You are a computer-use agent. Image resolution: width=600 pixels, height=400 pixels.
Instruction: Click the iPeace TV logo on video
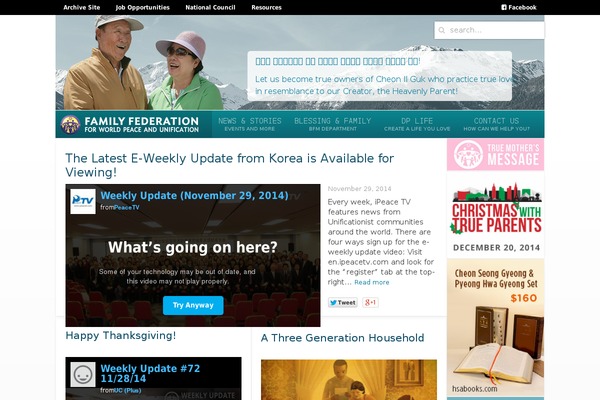(83, 201)
